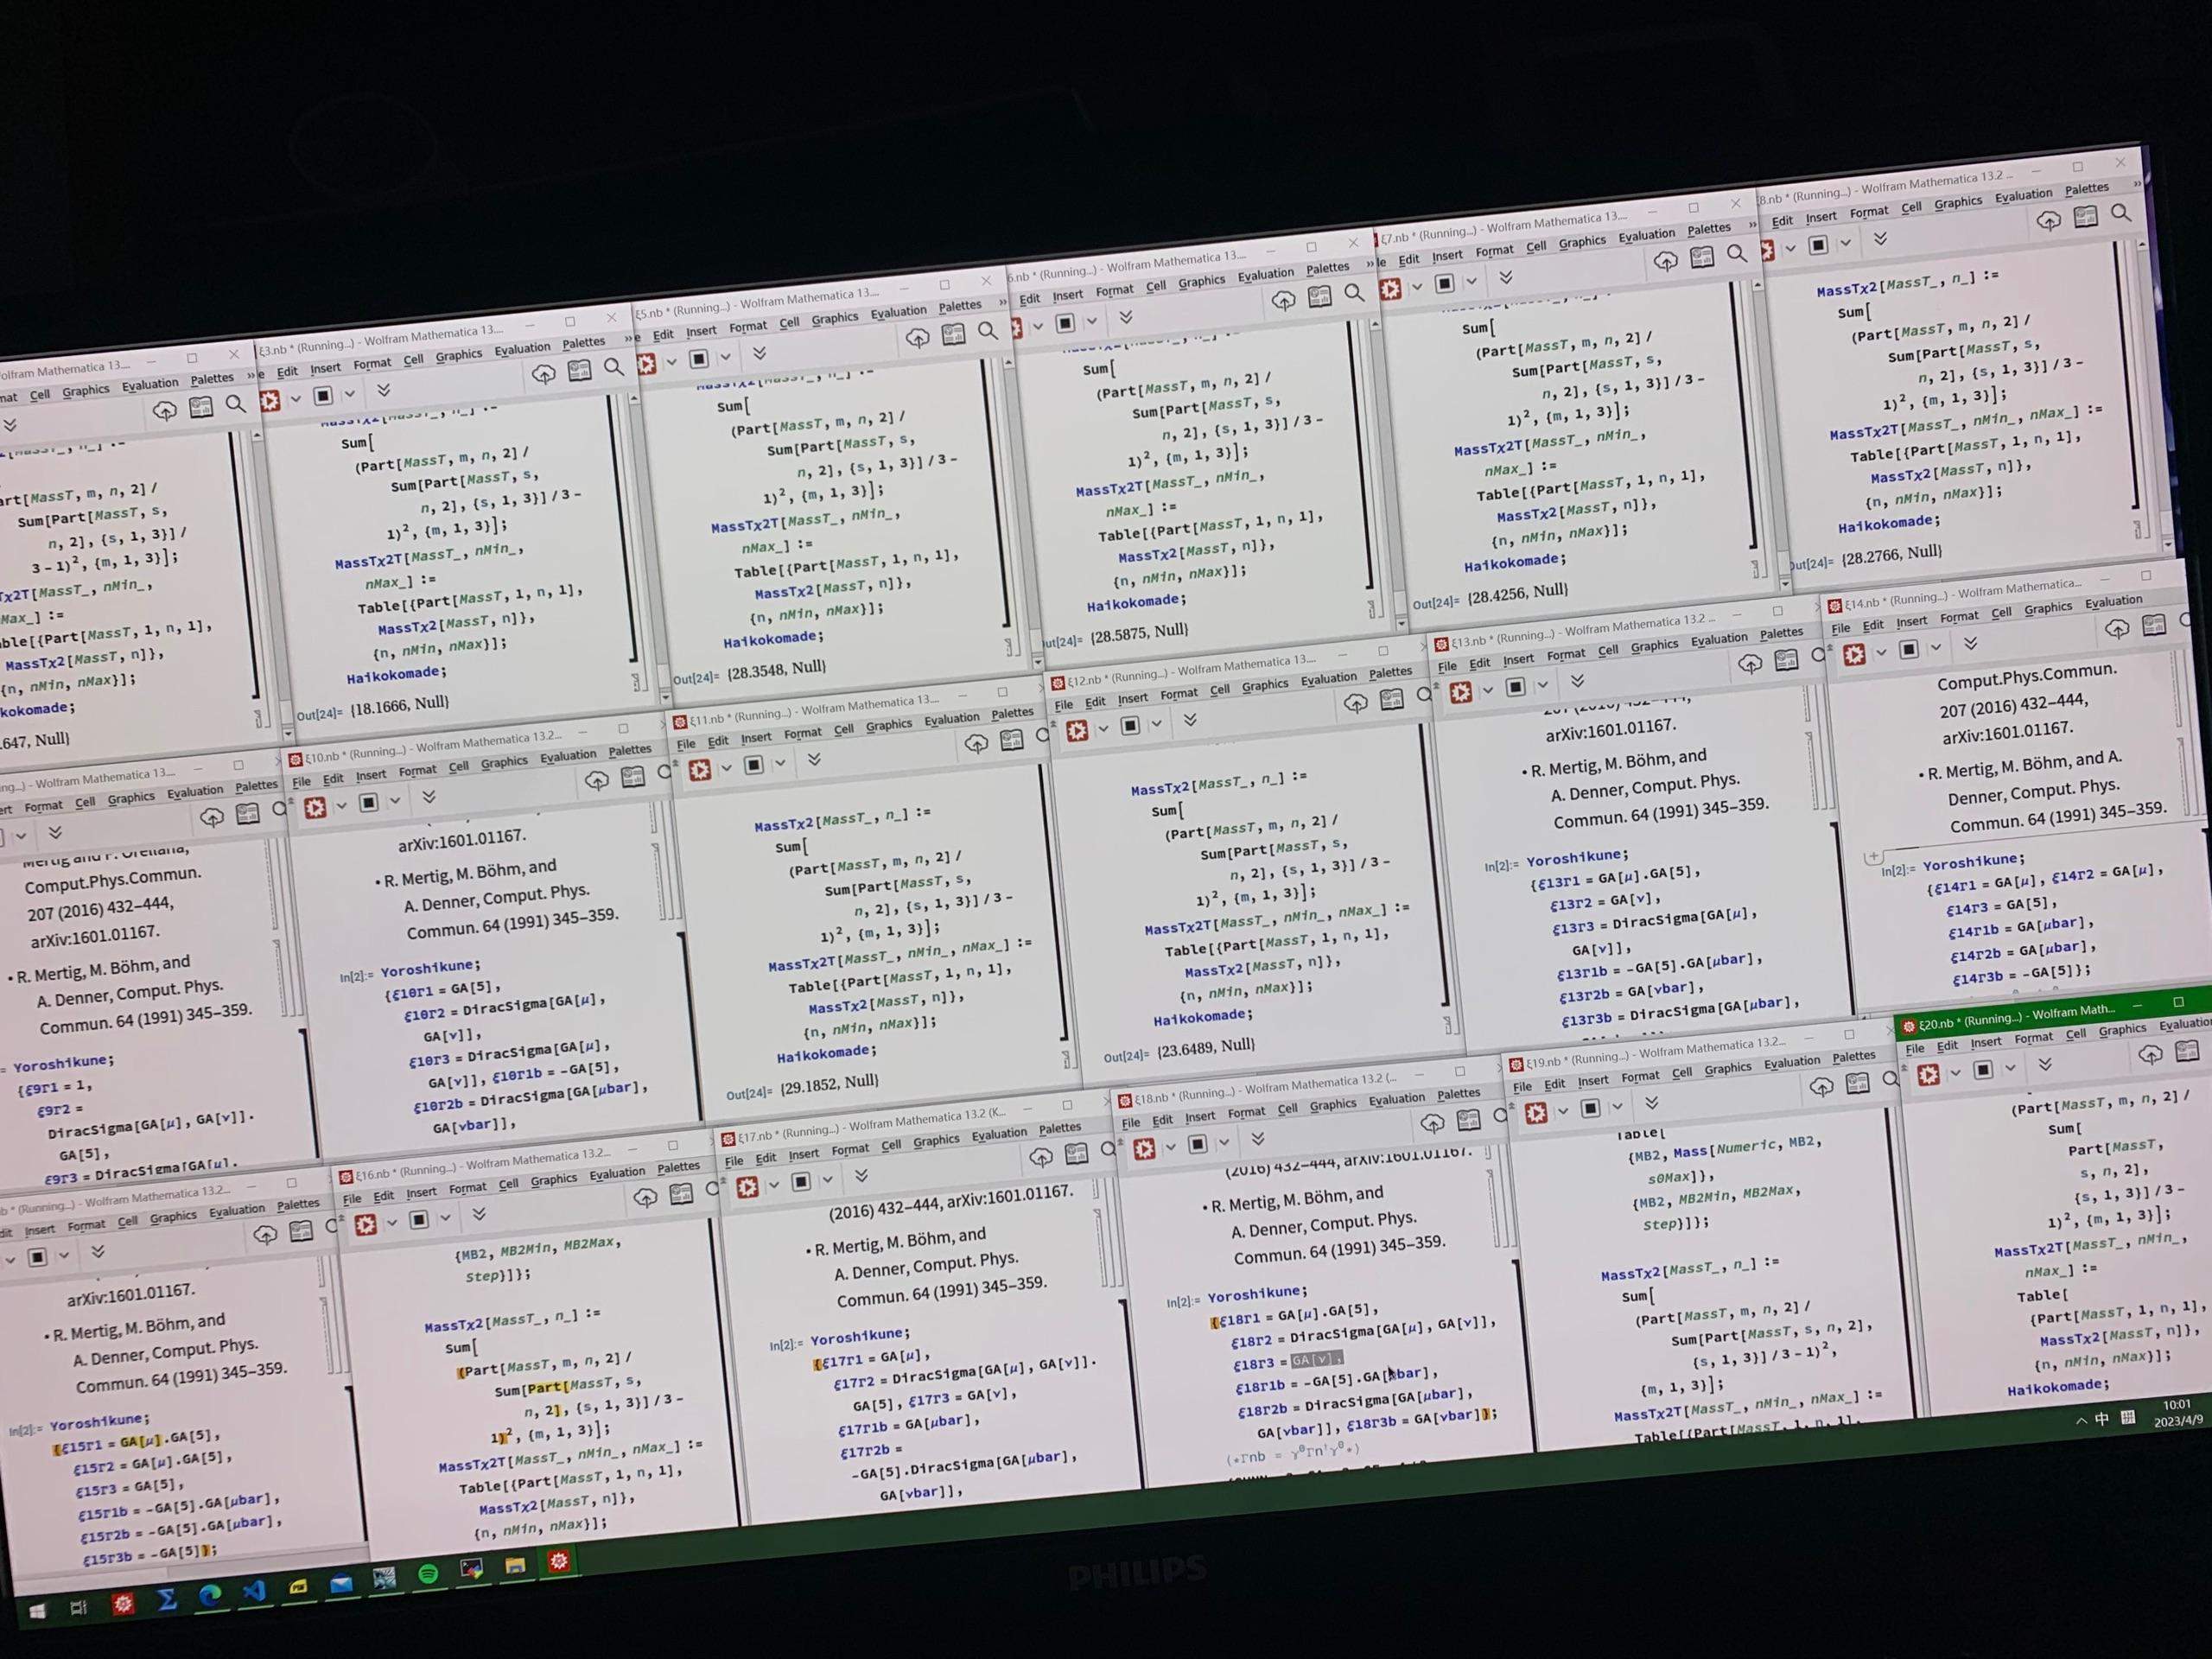Expand the toolbar double chevron in ξ3.nb
The image size is (2212, 1659).
point(383,390)
